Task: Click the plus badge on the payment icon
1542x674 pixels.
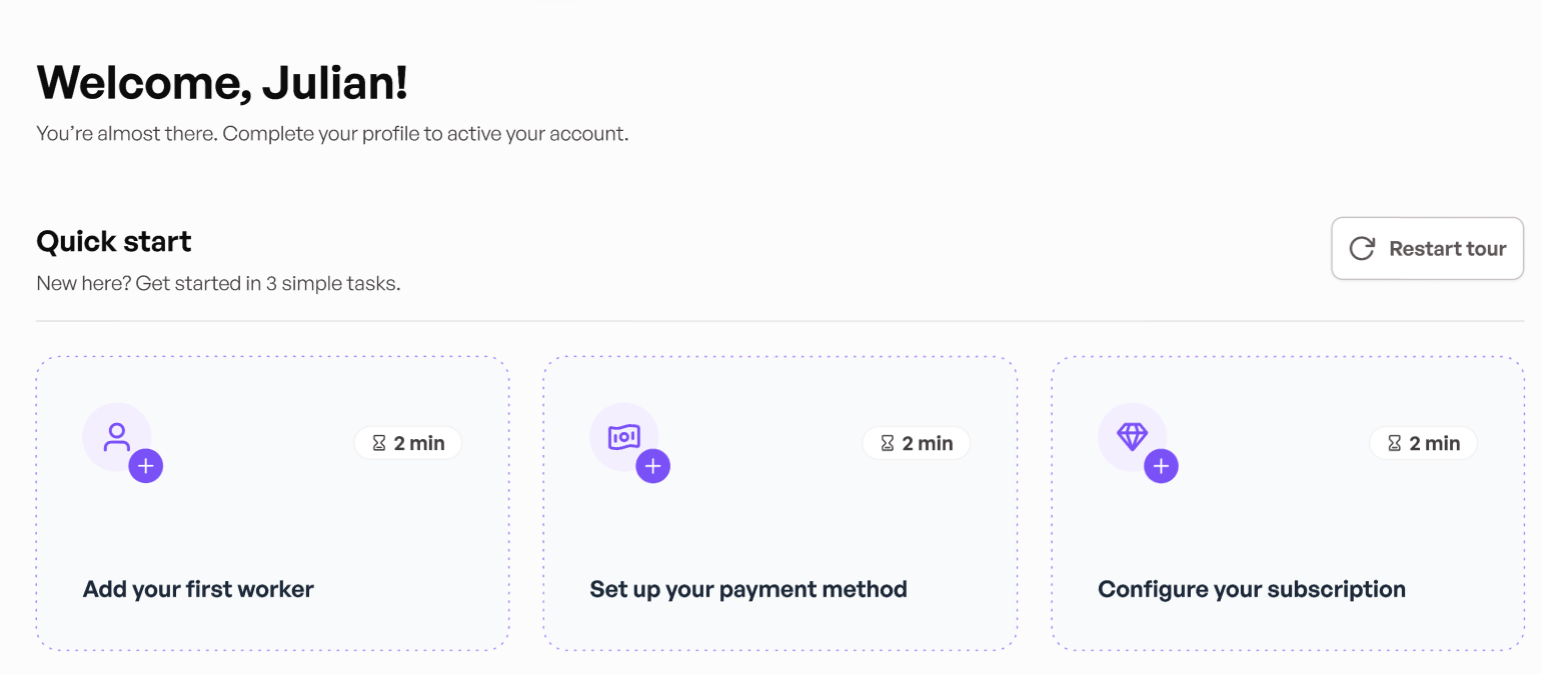Action: coord(653,466)
